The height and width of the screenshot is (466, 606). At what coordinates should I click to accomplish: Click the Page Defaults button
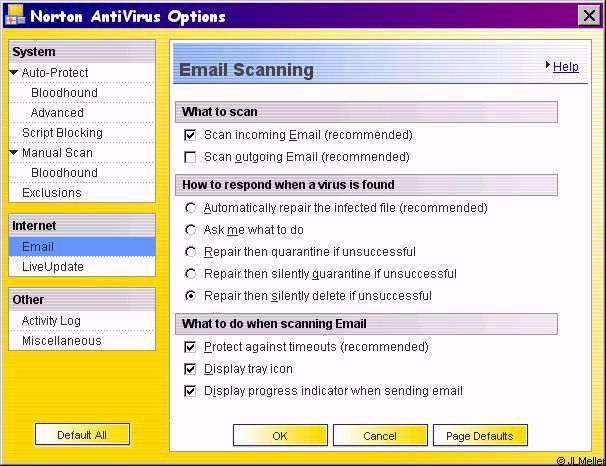click(x=480, y=435)
